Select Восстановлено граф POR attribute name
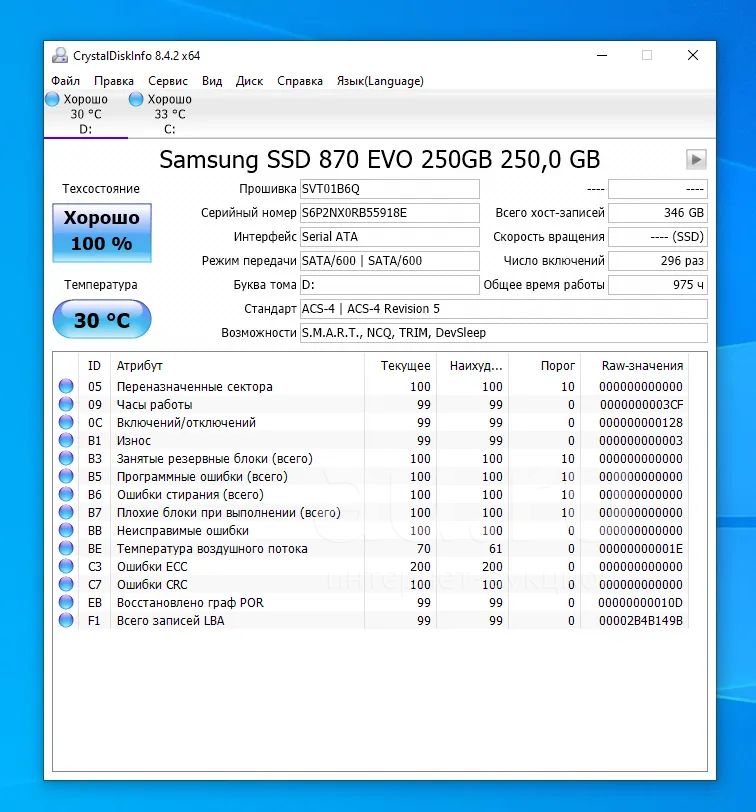 pos(190,603)
